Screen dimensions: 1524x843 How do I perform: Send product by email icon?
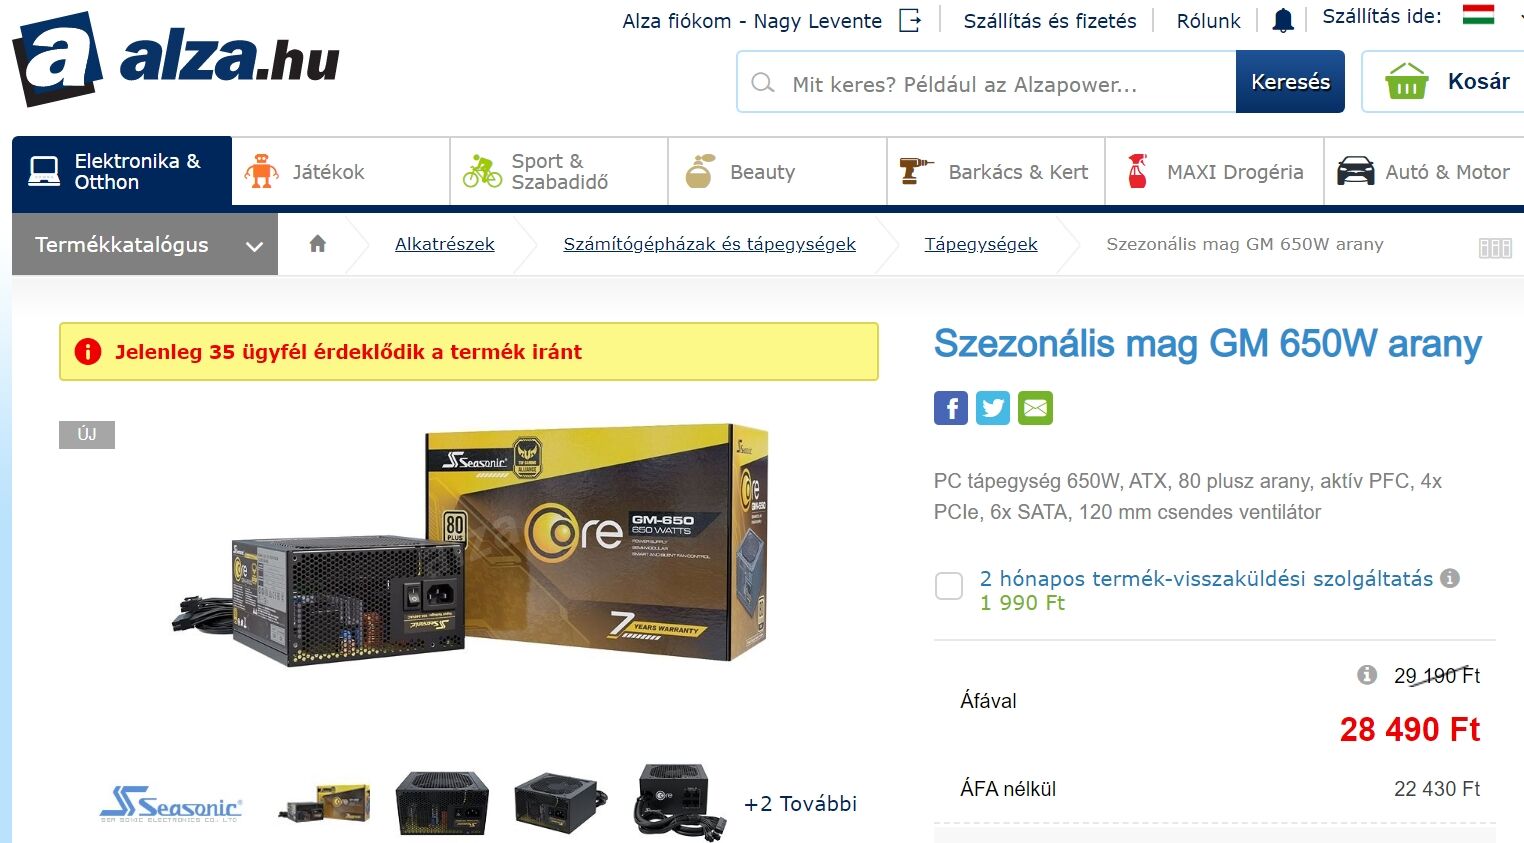(1035, 408)
